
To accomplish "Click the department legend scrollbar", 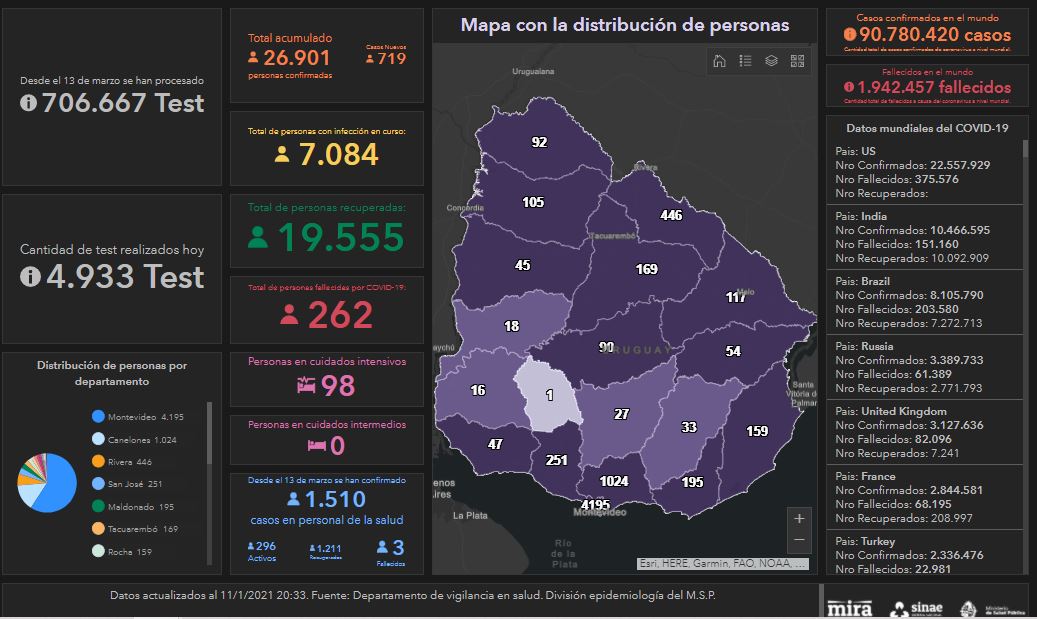I will (209, 435).
